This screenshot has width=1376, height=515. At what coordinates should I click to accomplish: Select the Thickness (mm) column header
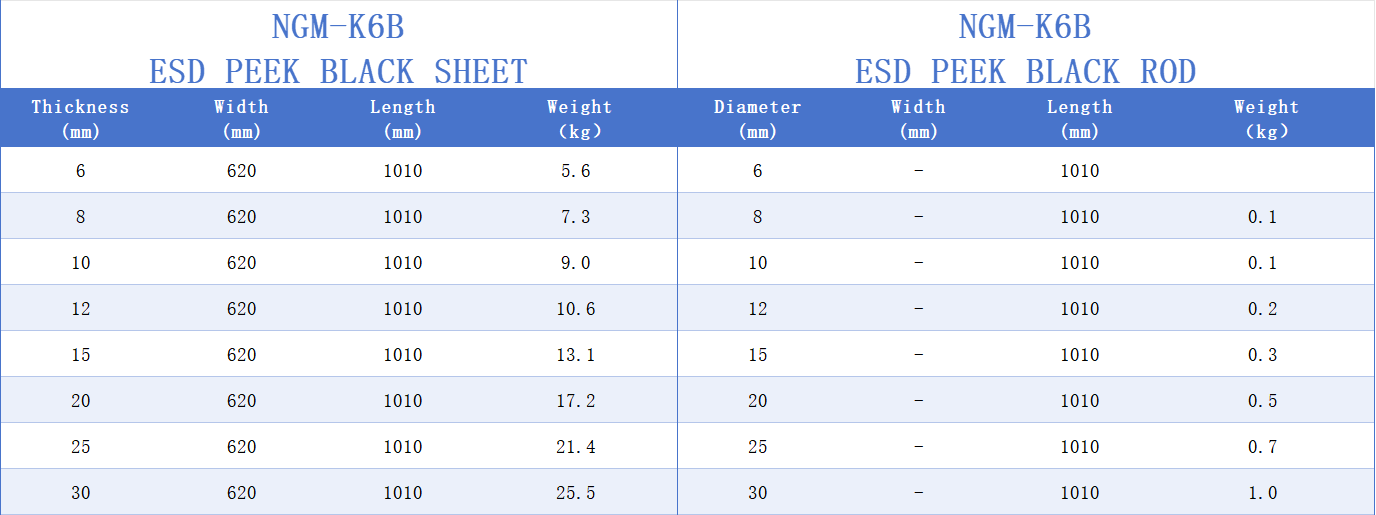click(x=80, y=118)
